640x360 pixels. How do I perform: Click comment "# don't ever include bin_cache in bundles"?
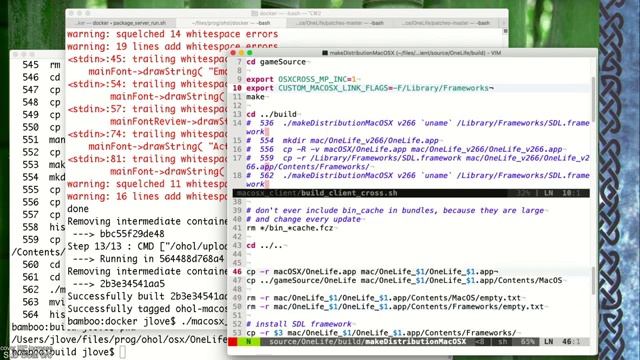[x=395, y=211]
